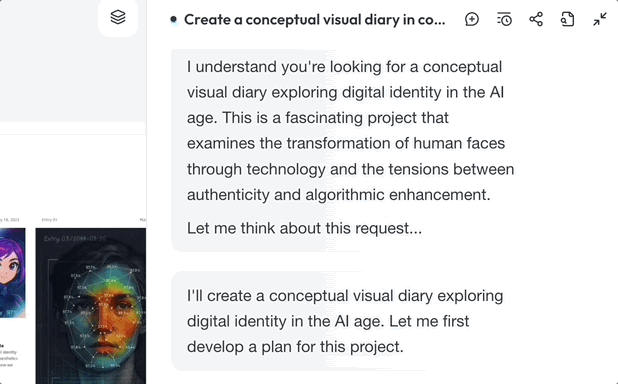Screen dimensions: 618x384
Task: Click the caption text below the anime image
Action: (x=9, y=355)
